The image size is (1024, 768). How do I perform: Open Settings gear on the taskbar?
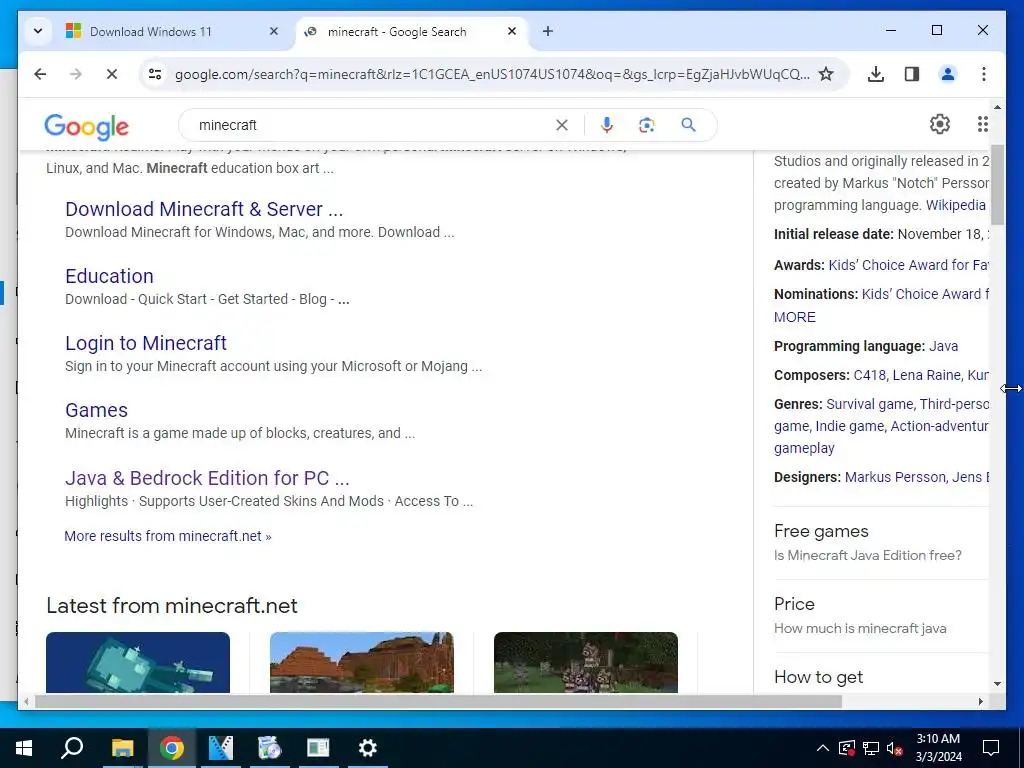click(x=368, y=748)
